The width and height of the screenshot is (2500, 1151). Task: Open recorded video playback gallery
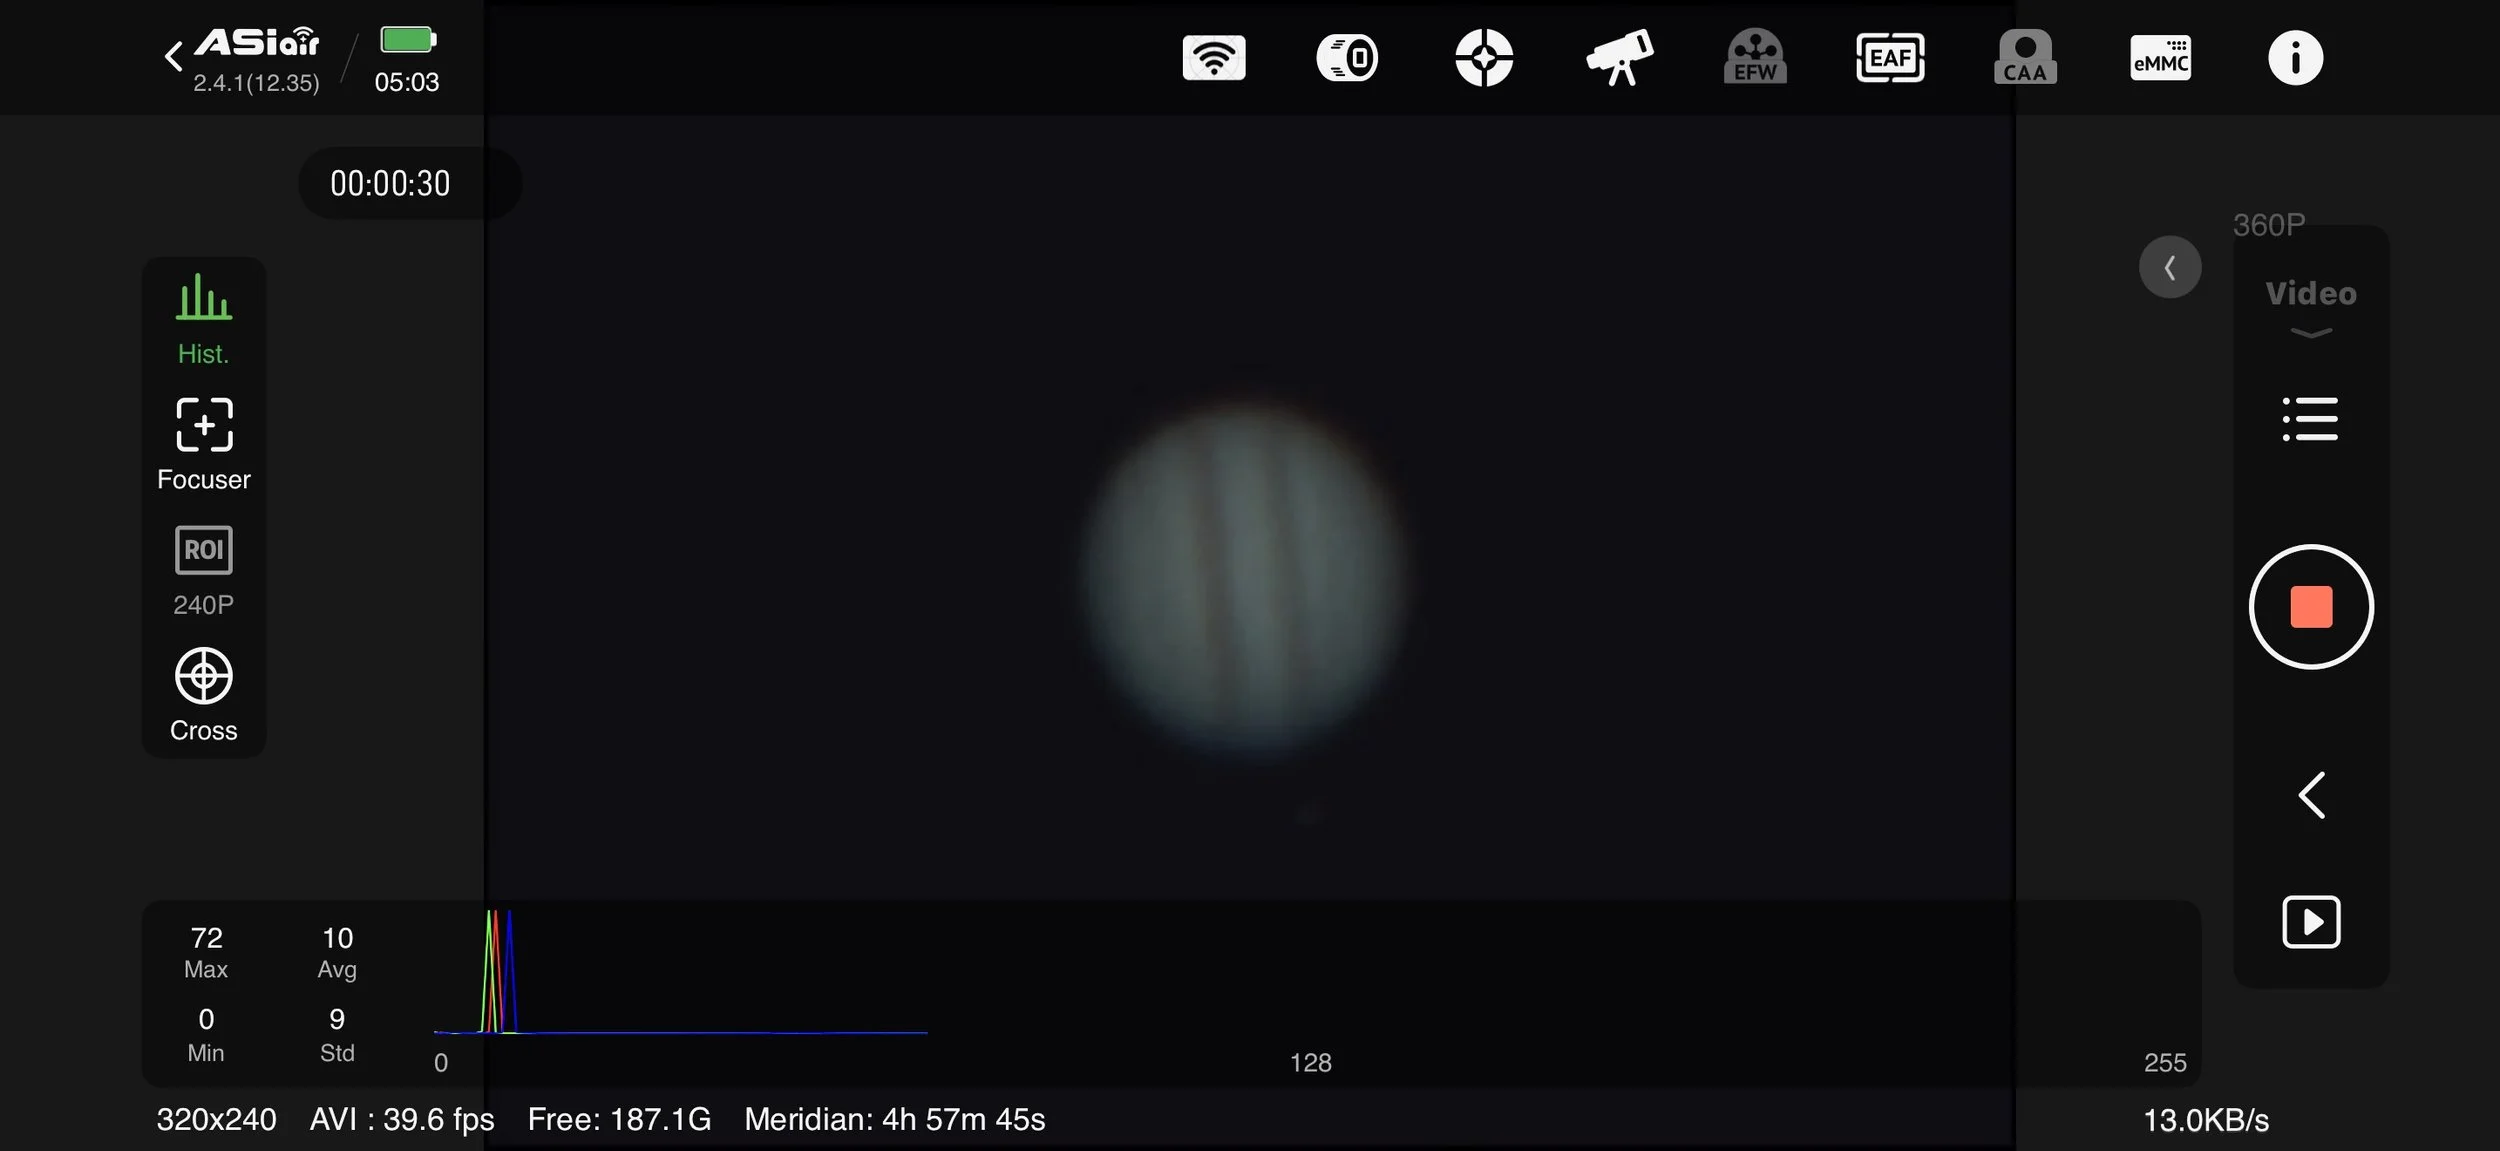tap(2310, 921)
